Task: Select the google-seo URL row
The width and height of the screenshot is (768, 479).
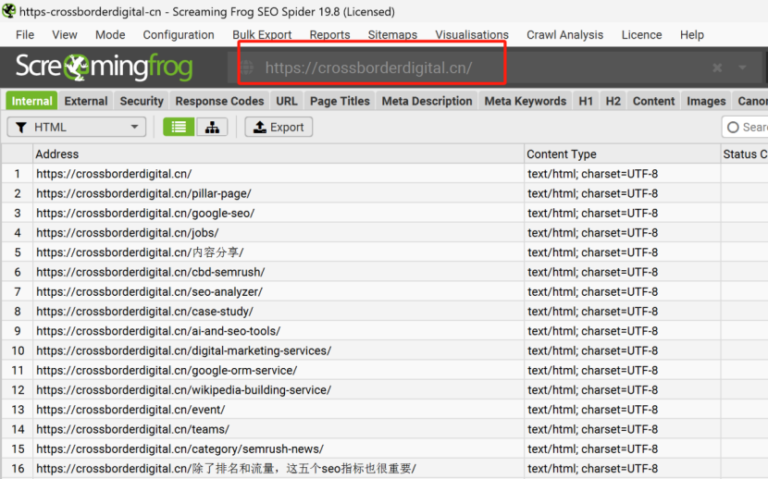Action: coord(146,213)
